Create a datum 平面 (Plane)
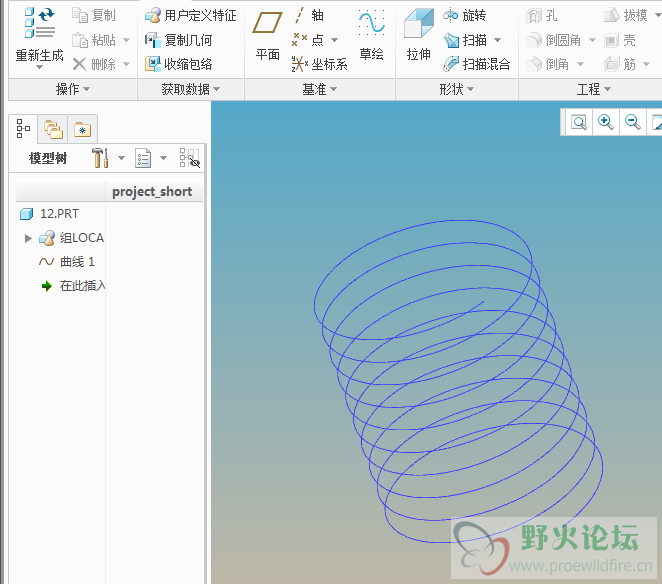This screenshot has width=662, height=584. [267, 35]
